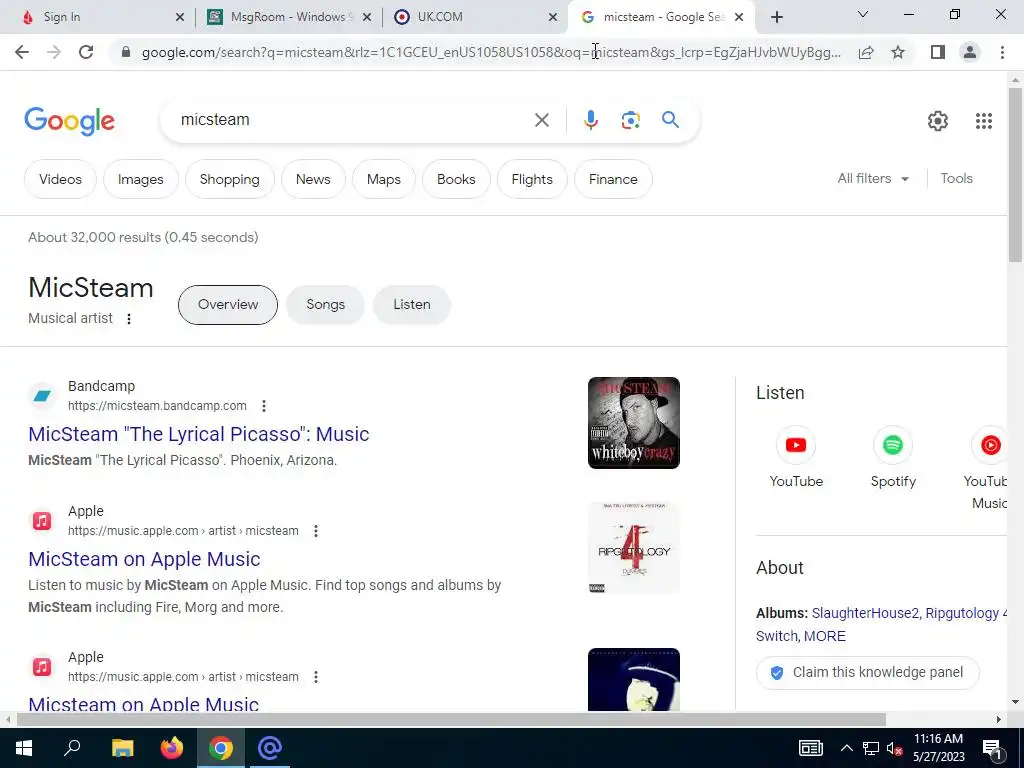Click the vertical page scrollbar
This screenshot has width=1024, height=768.
click(x=1015, y=174)
